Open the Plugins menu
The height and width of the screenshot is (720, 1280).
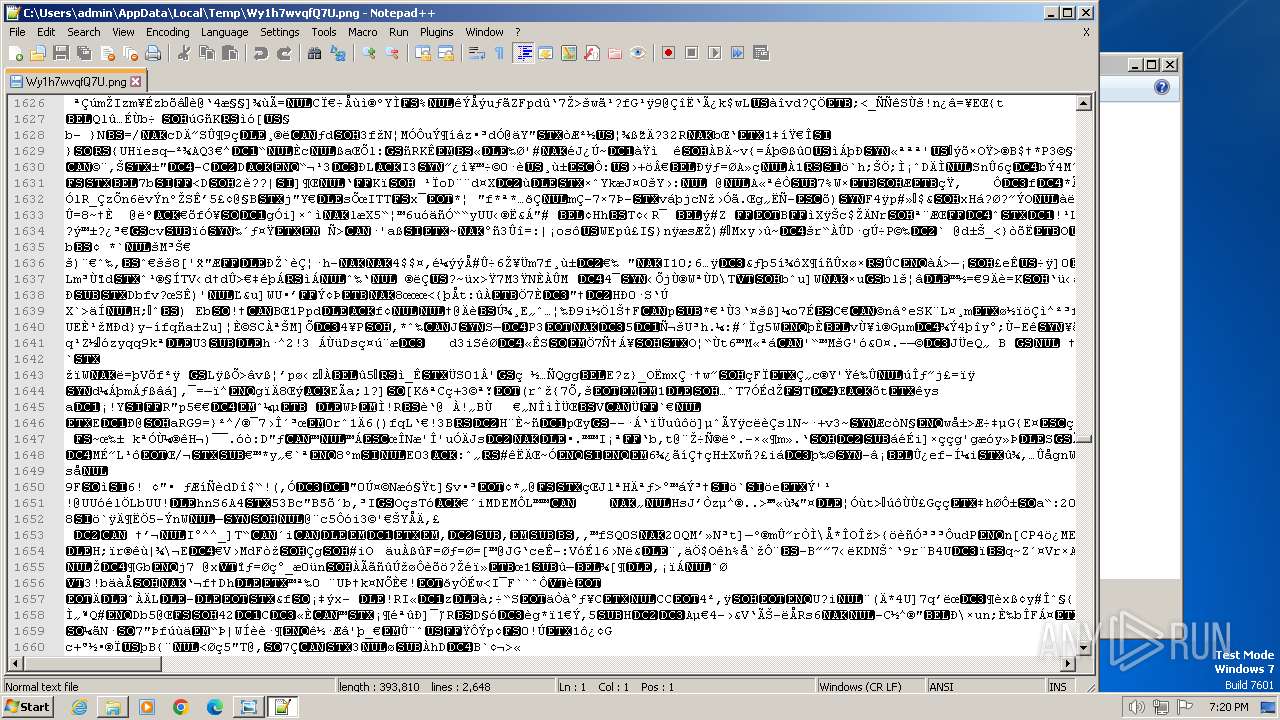(x=436, y=32)
